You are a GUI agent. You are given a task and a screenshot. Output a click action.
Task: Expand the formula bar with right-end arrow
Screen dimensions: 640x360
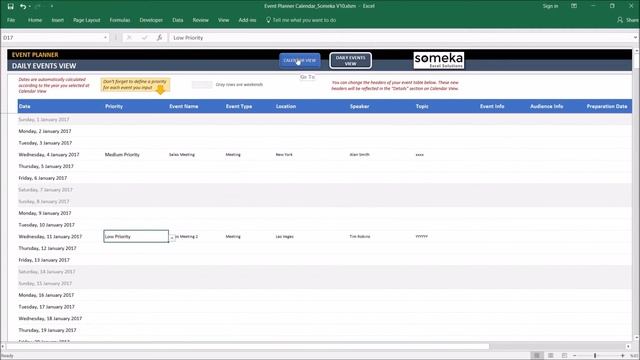click(x=636, y=38)
